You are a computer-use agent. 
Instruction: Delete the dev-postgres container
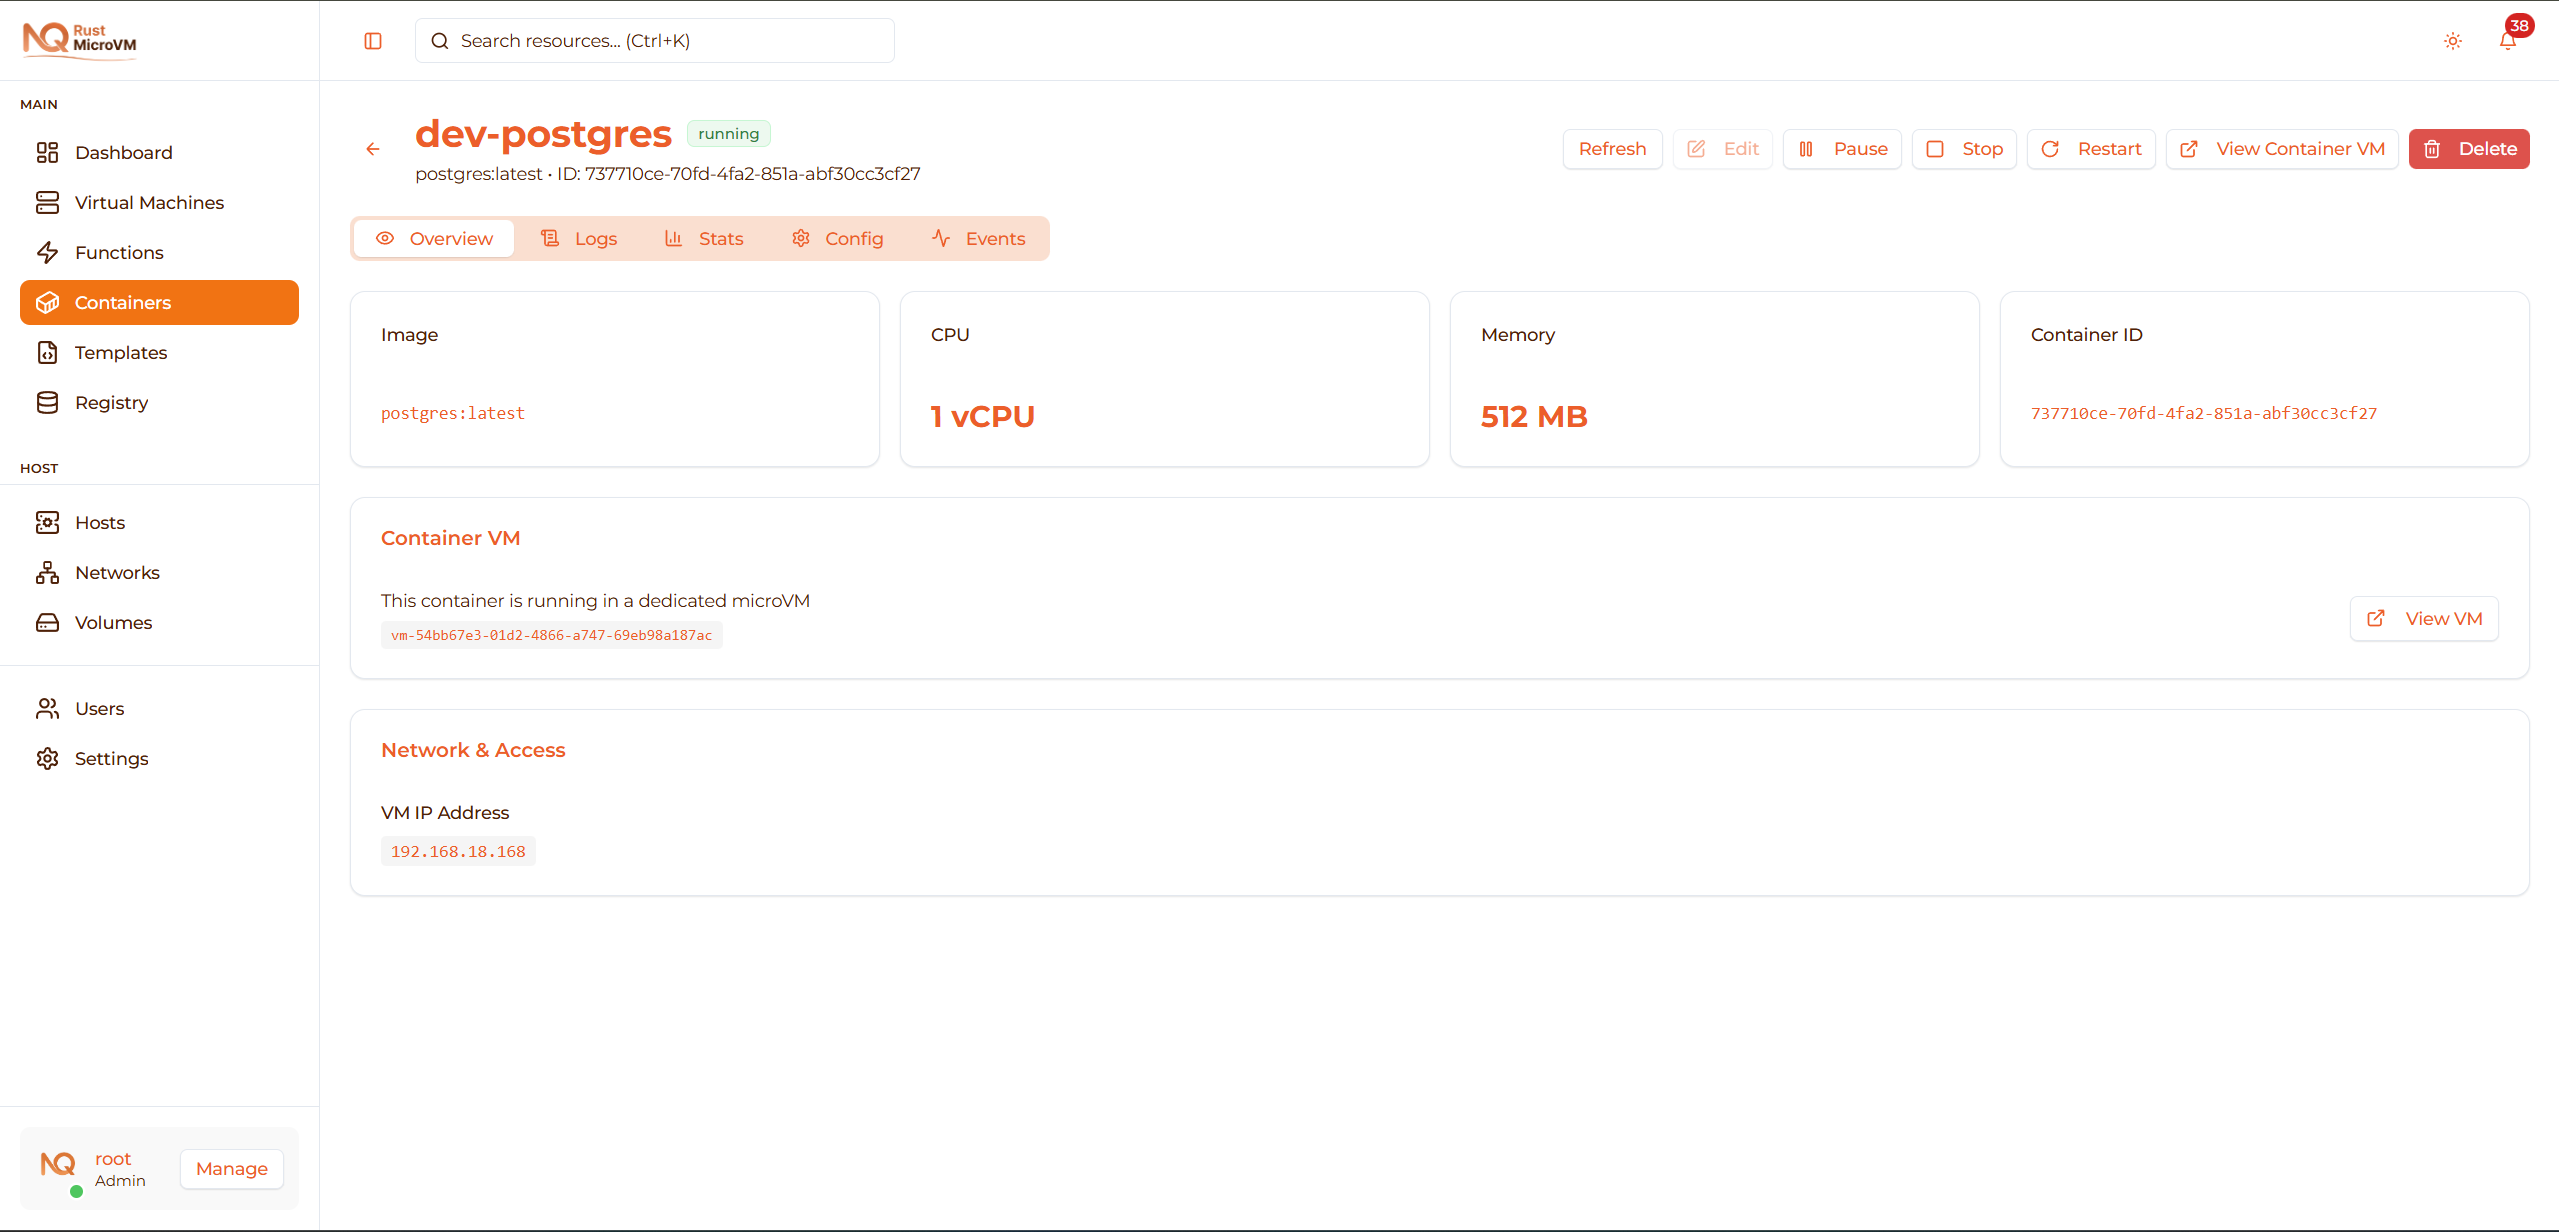coord(2469,148)
